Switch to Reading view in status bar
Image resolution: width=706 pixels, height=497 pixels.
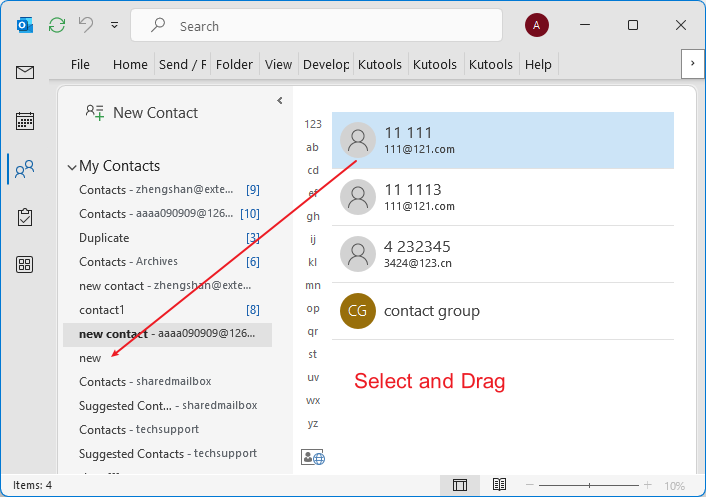[x=498, y=485]
